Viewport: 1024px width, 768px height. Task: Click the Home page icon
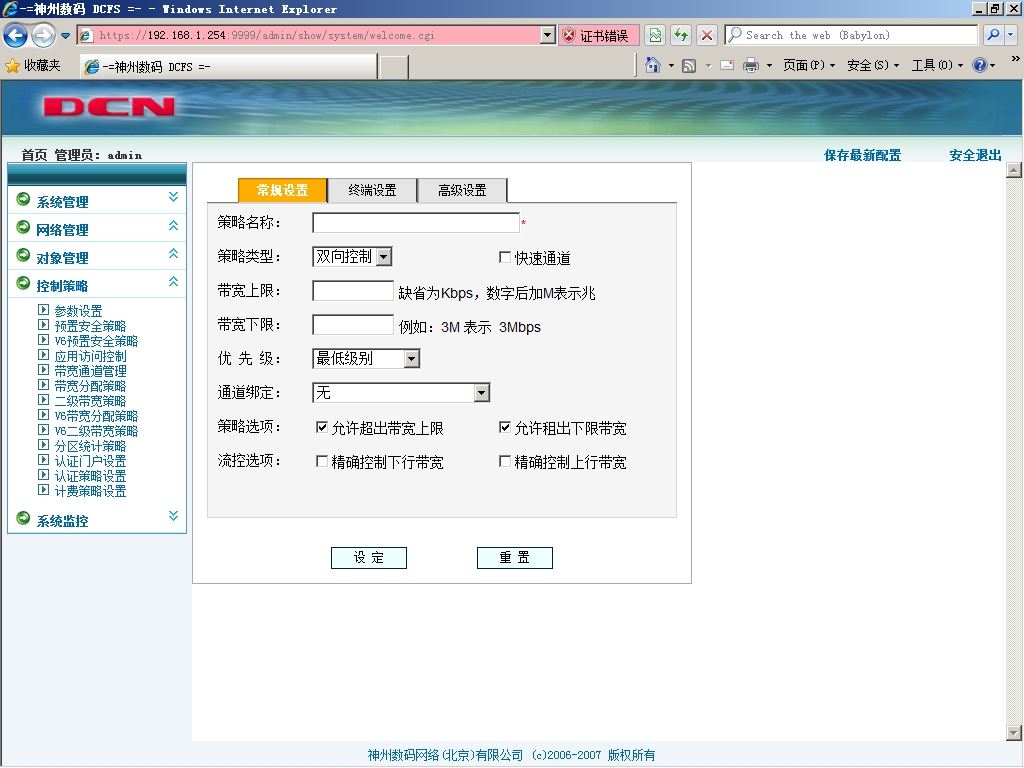[652, 65]
